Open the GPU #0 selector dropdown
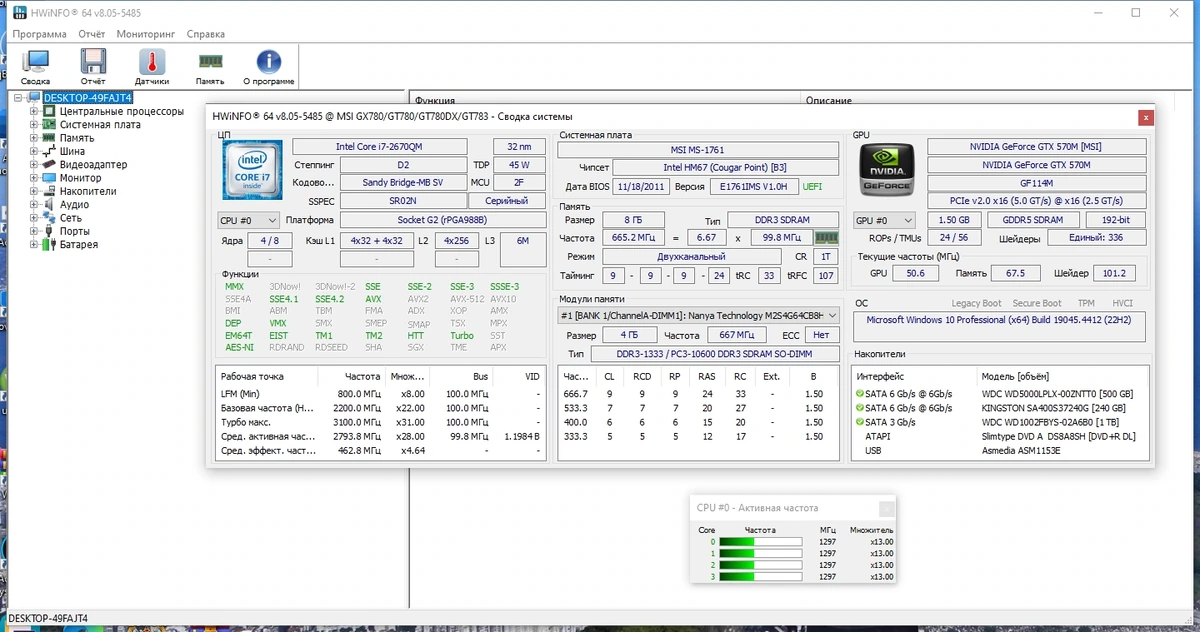This screenshot has height=632, width=1200. pos(885,220)
